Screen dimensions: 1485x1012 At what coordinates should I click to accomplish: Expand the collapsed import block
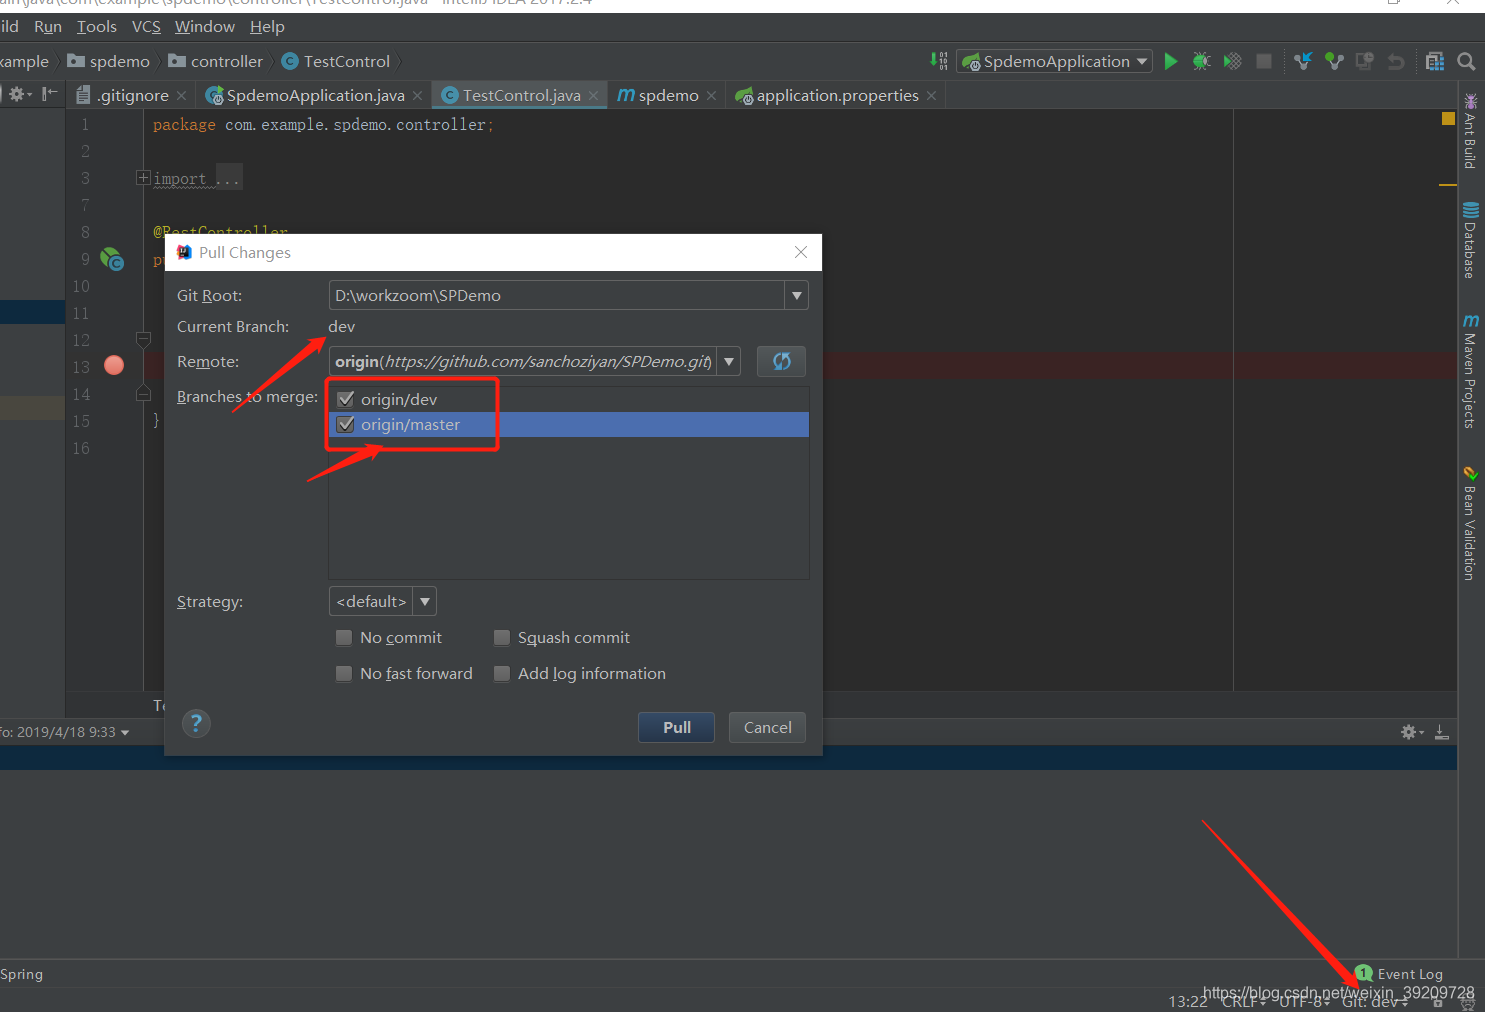tap(143, 178)
